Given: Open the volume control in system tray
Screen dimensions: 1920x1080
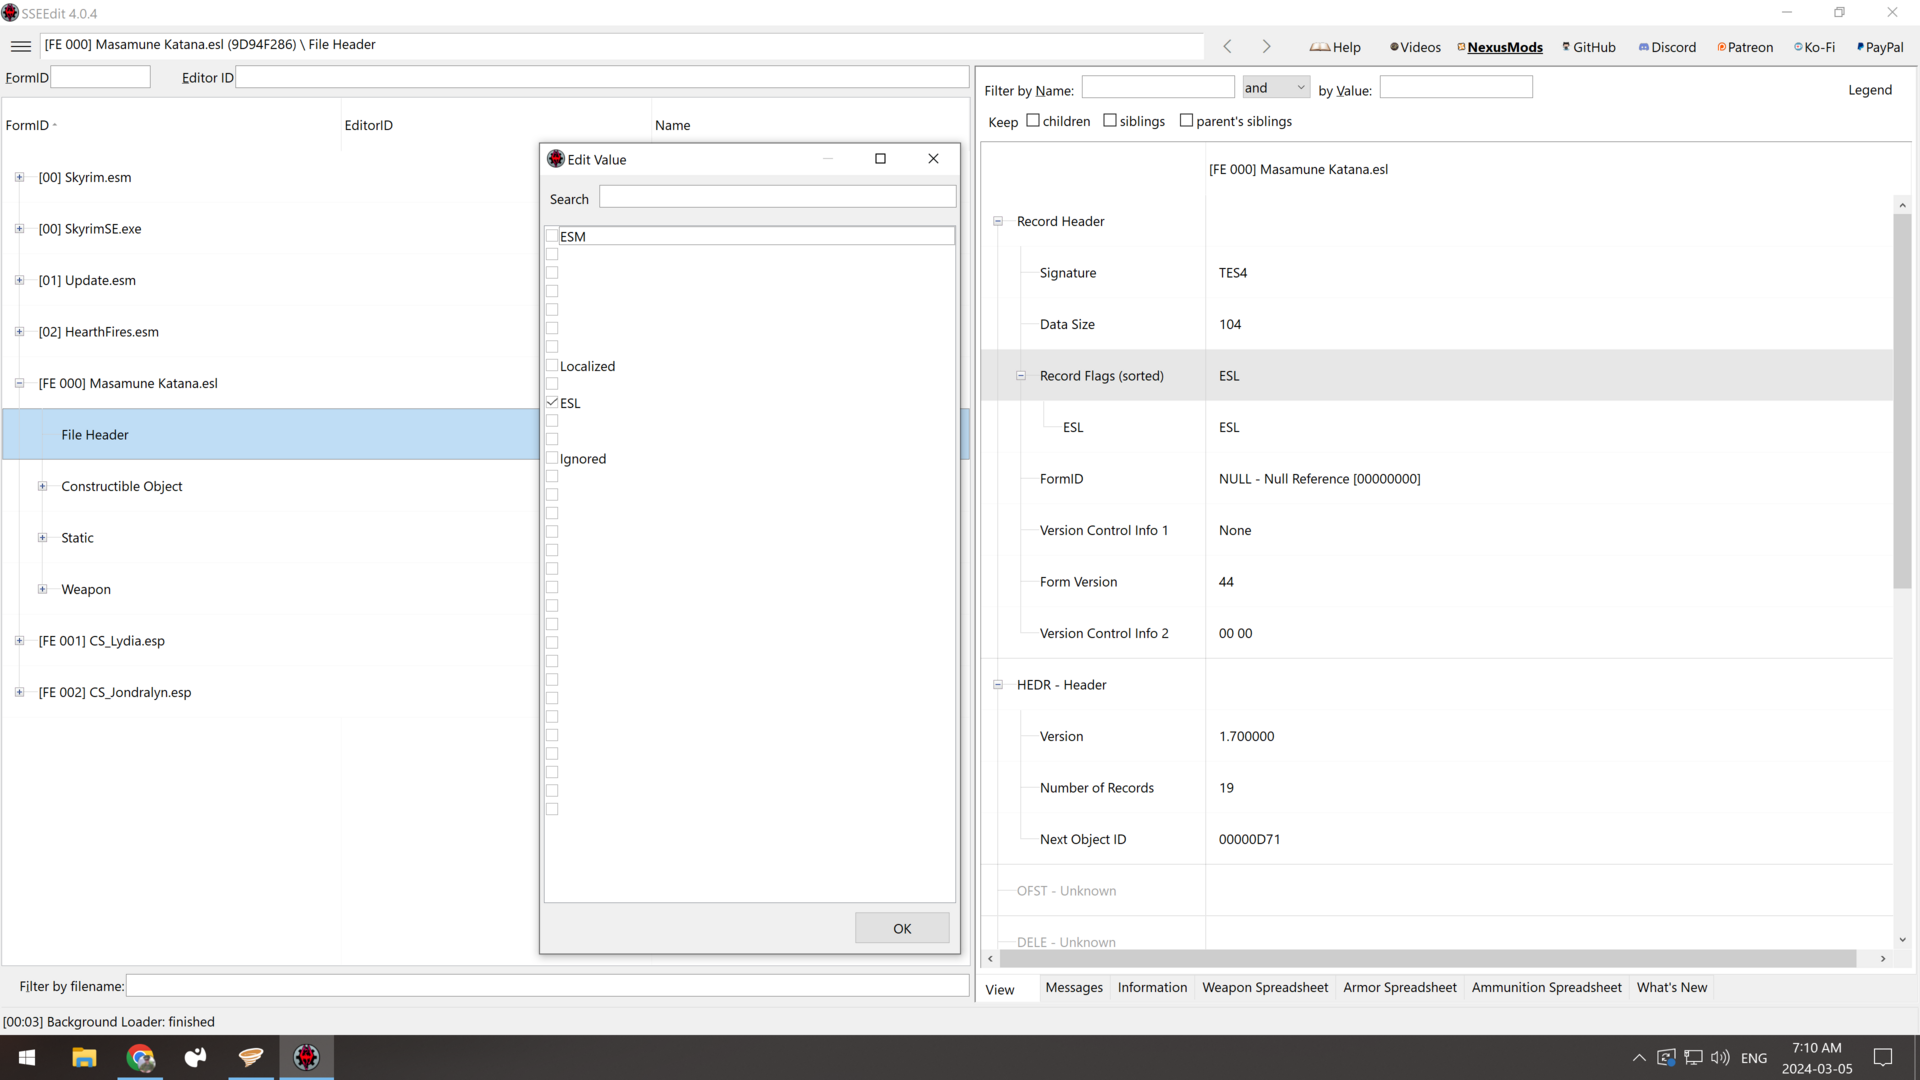Looking at the screenshot, I should [1720, 1057].
